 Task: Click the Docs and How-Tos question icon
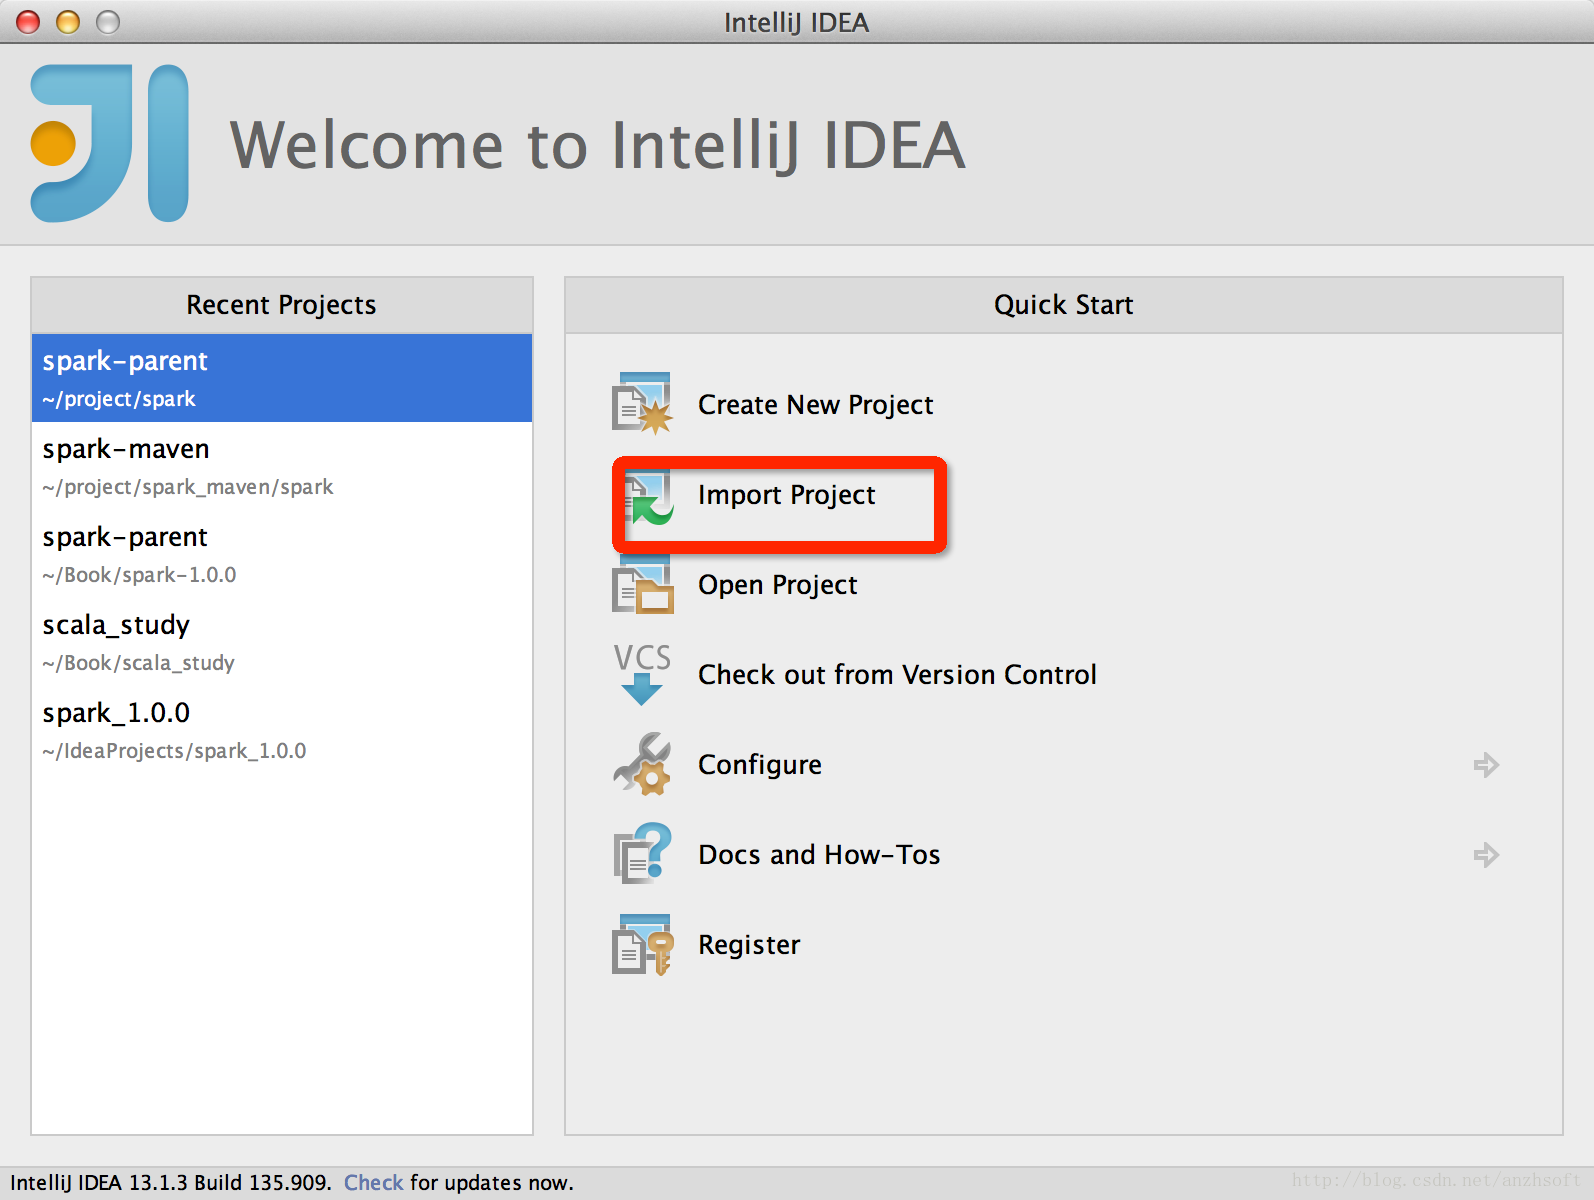pos(642,854)
